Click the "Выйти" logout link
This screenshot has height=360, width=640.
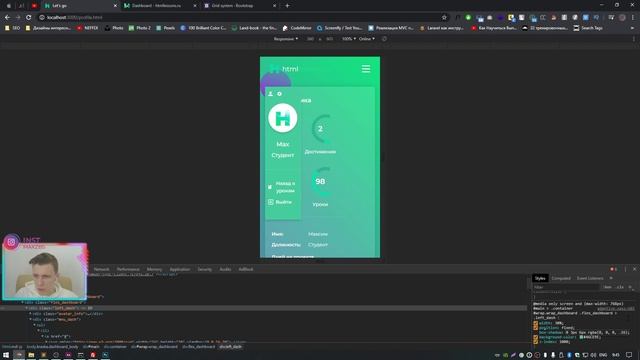283,202
